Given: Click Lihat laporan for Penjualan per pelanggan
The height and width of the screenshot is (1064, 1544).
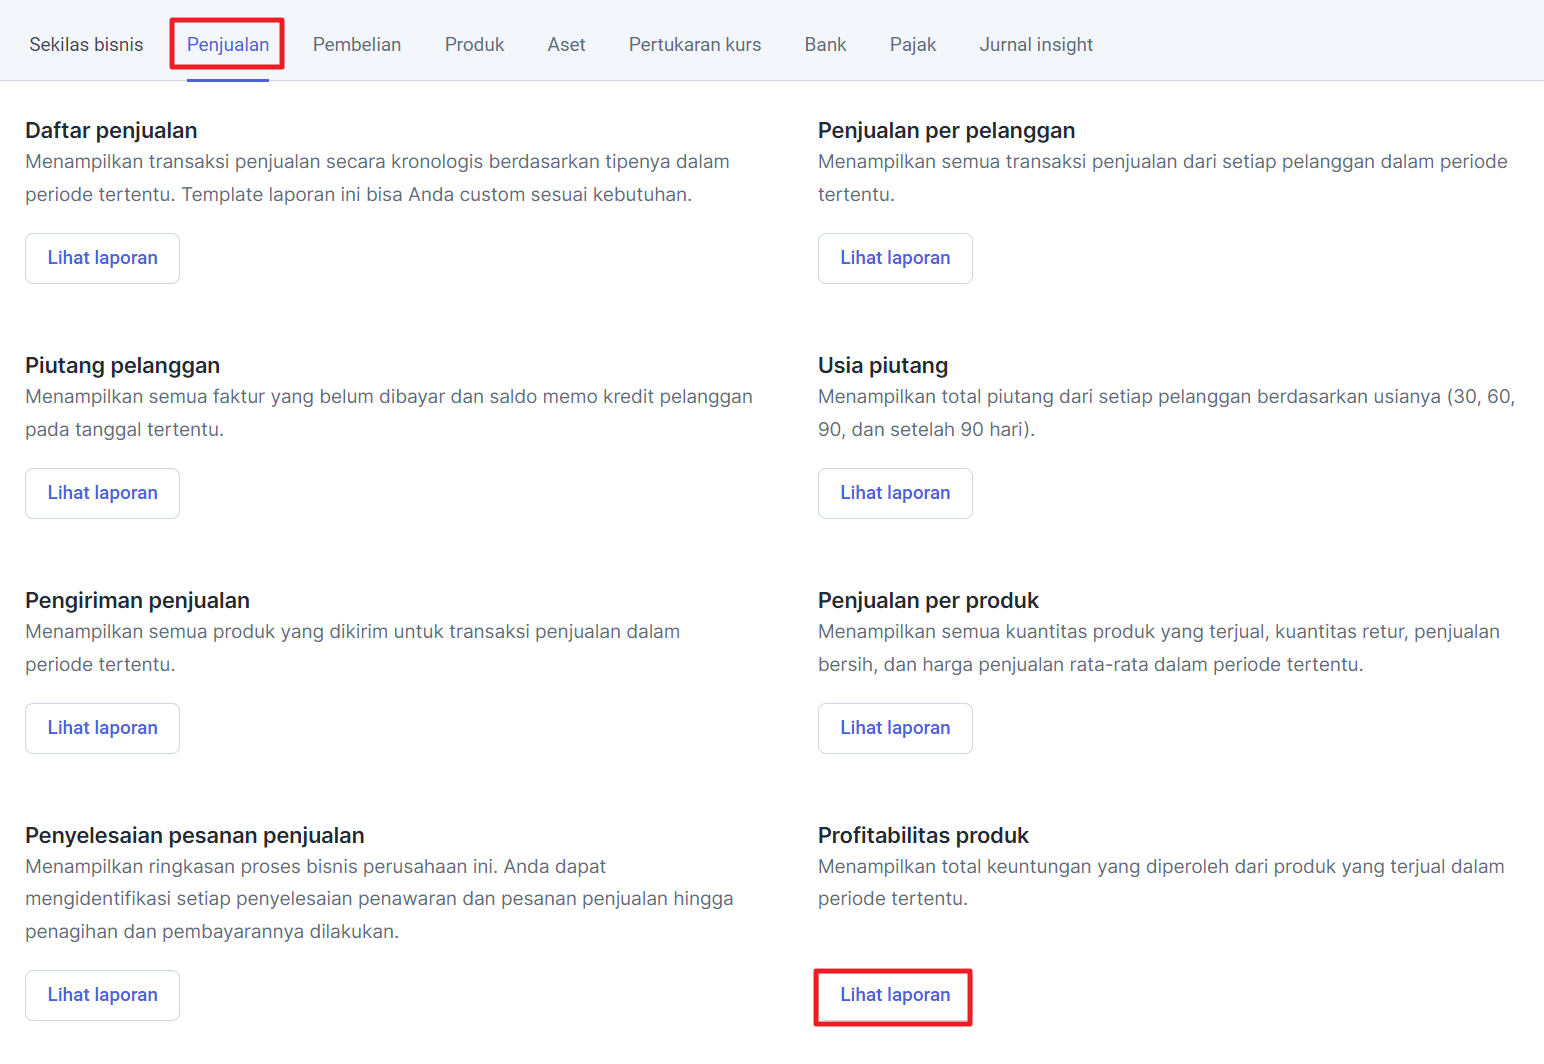Looking at the screenshot, I should tap(895, 258).
